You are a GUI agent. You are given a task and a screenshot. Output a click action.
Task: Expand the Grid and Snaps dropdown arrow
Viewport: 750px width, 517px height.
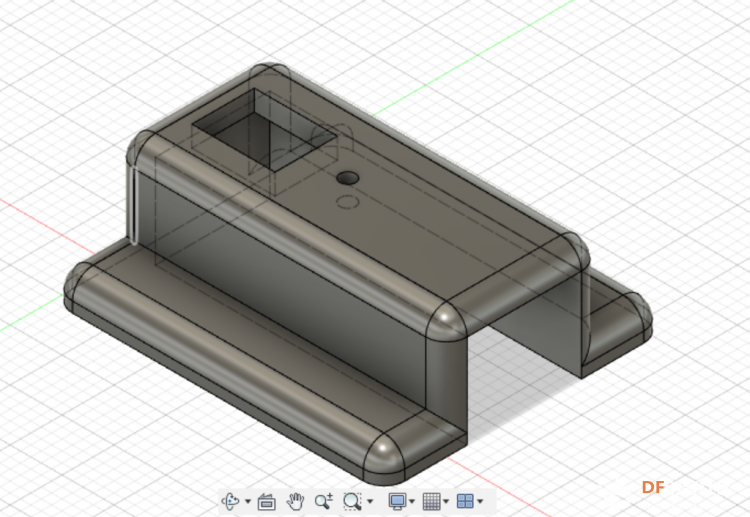click(446, 501)
